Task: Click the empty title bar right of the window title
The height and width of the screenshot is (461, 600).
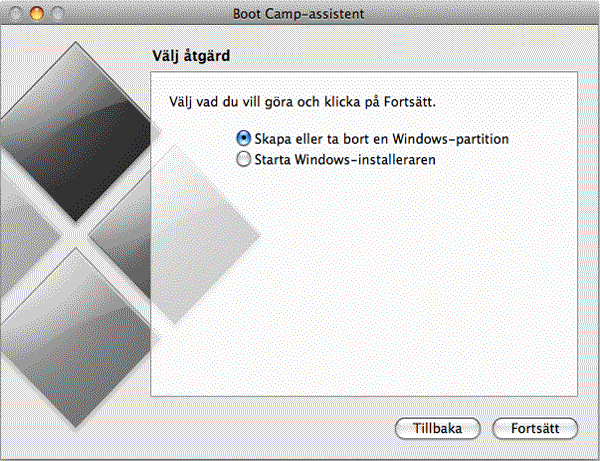Action: point(480,15)
